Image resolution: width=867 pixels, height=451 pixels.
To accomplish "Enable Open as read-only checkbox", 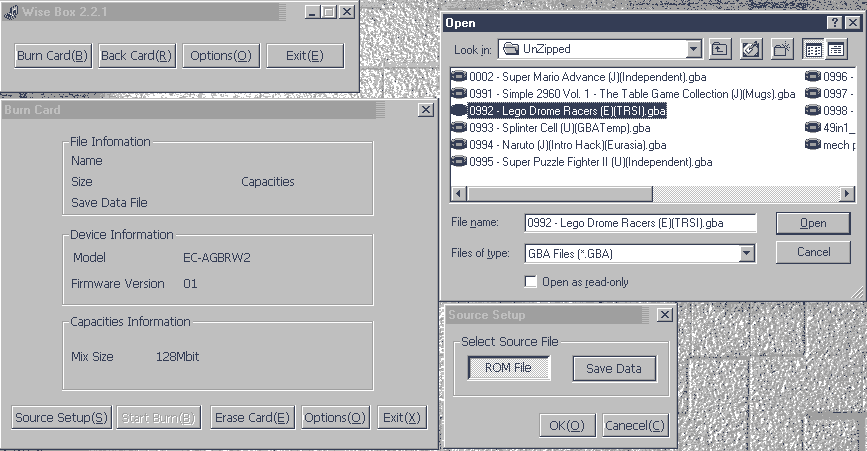I will [x=532, y=282].
